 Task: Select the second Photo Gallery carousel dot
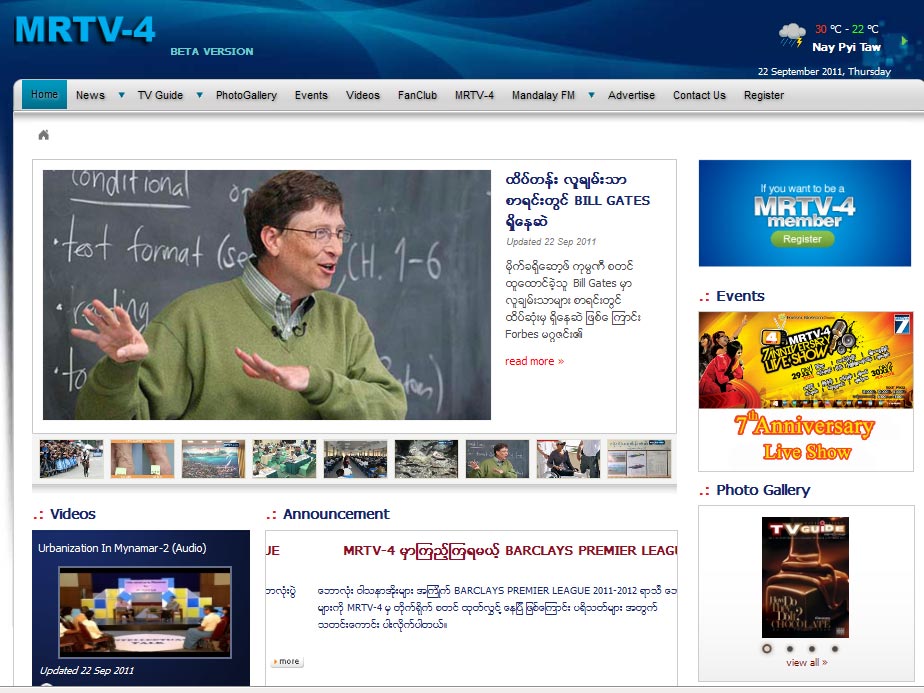coord(790,648)
